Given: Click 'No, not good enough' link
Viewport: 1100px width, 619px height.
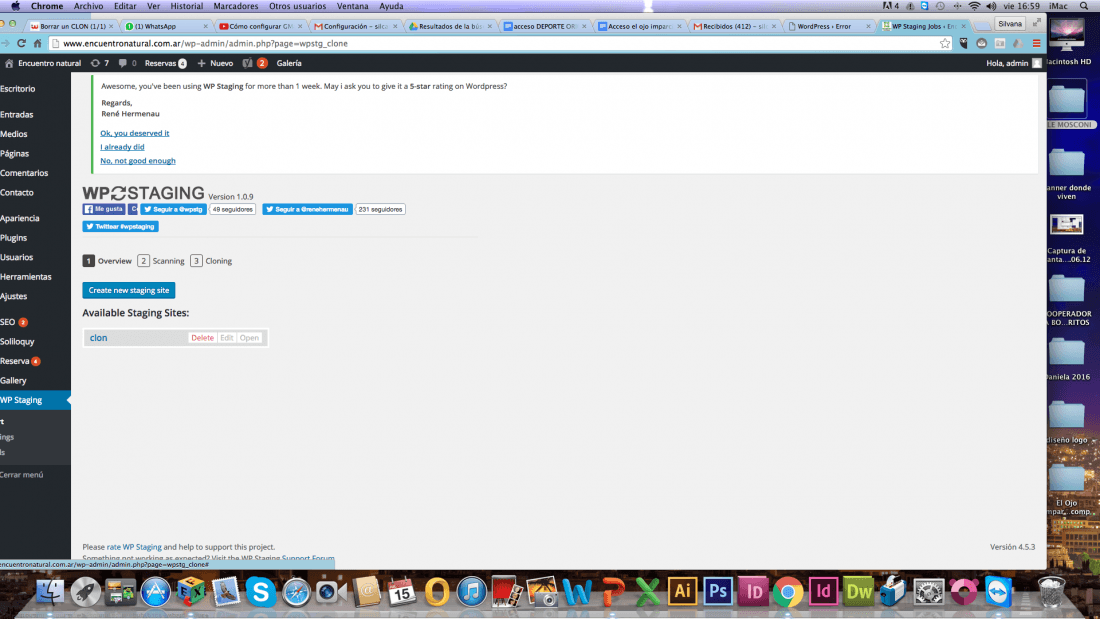Looking at the screenshot, I should point(138,161).
